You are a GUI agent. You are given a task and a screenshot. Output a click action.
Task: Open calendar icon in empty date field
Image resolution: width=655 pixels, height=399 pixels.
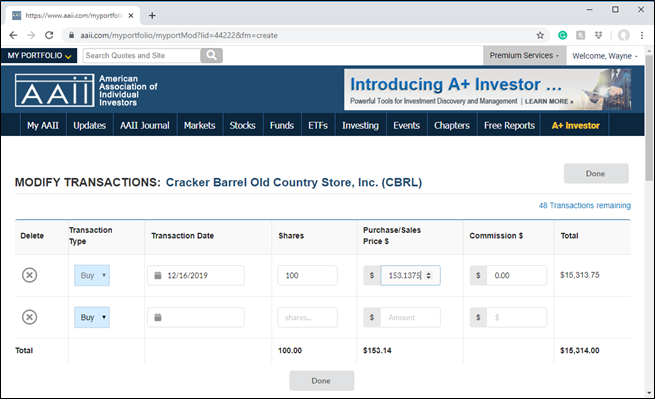click(x=158, y=318)
